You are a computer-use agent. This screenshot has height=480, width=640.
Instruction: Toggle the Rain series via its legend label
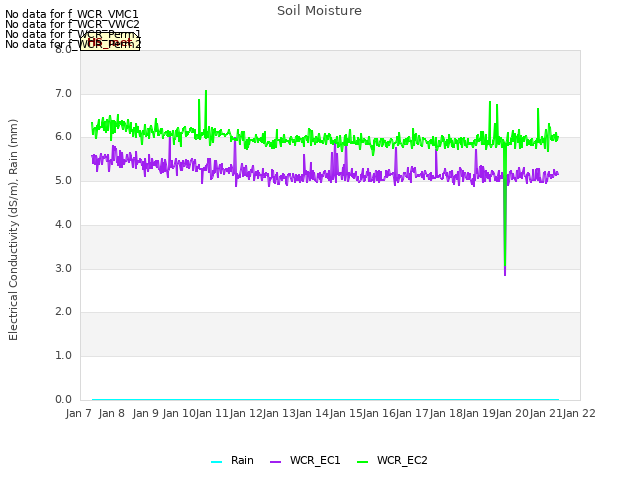point(242,460)
